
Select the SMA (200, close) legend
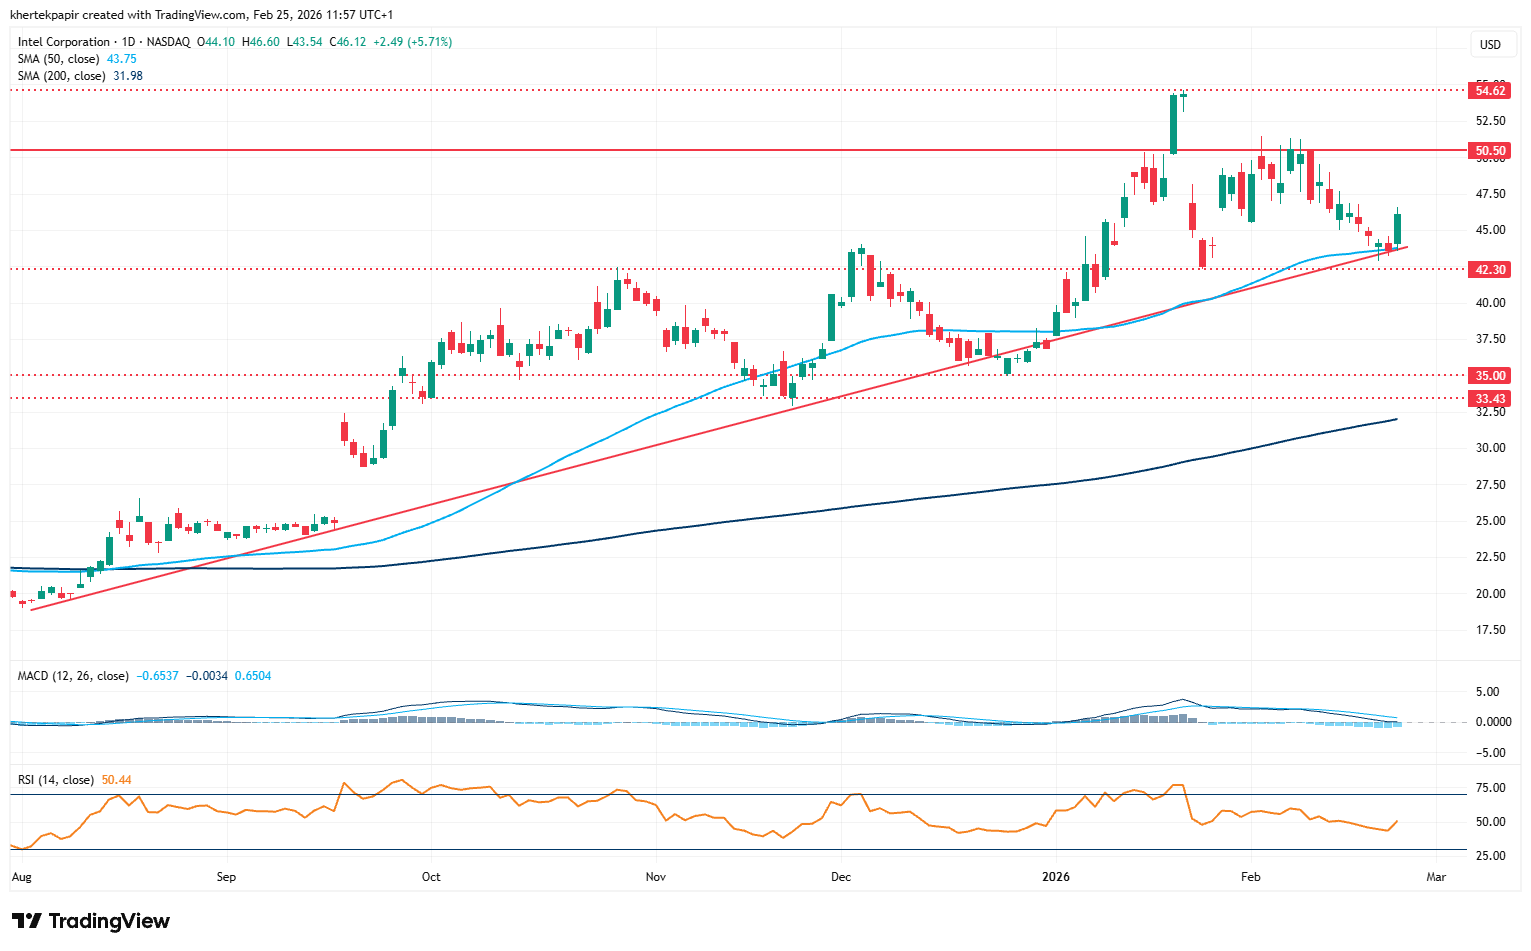click(62, 76)
